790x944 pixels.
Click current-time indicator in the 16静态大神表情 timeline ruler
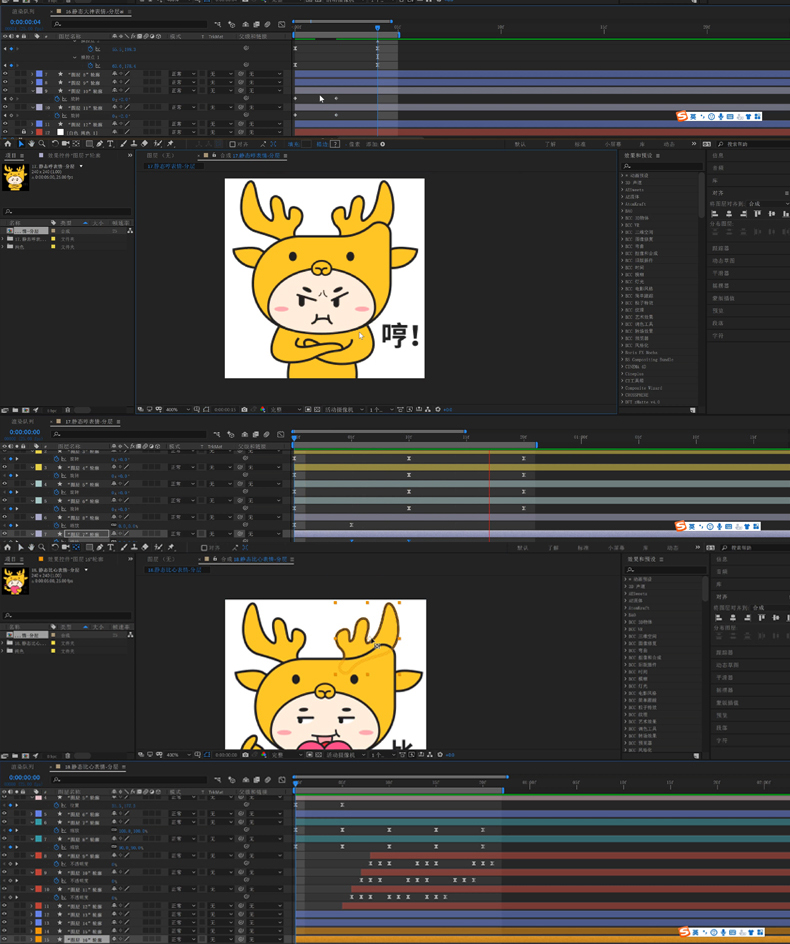[378, 28]
